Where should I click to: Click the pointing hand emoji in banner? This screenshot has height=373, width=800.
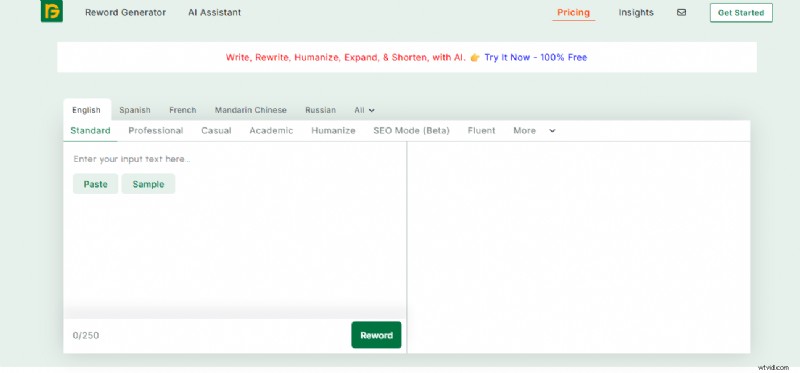475,57
